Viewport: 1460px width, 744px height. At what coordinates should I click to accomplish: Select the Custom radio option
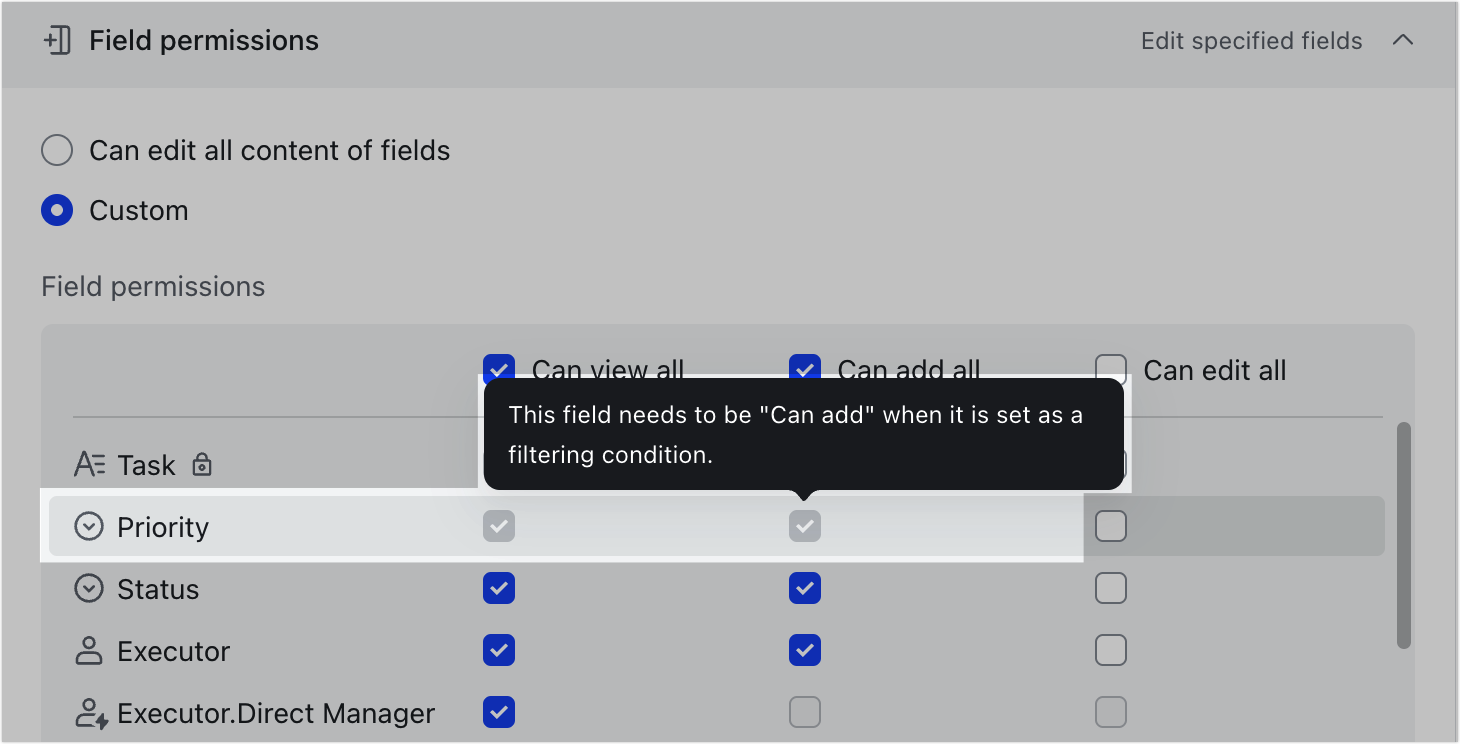[57, 211]
